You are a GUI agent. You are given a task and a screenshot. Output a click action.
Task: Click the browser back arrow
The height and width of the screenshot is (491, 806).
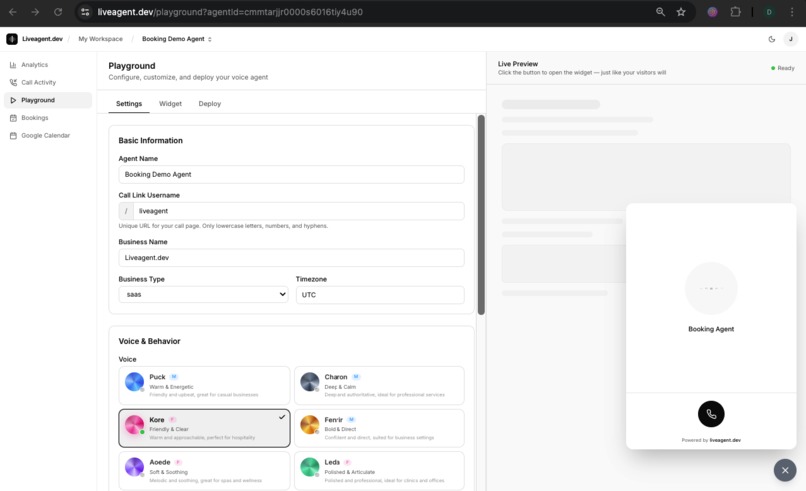[x=12, y=12]
